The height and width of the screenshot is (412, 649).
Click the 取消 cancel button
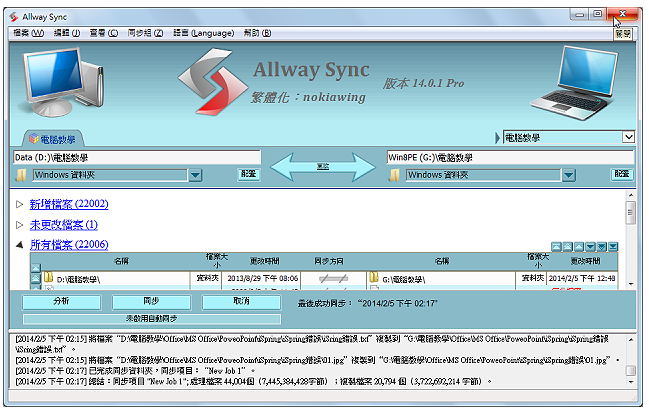[x=241, y=302]
